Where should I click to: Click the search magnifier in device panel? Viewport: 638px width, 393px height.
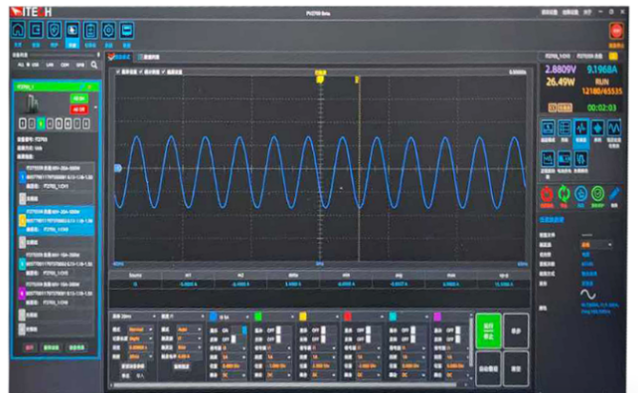94,65
